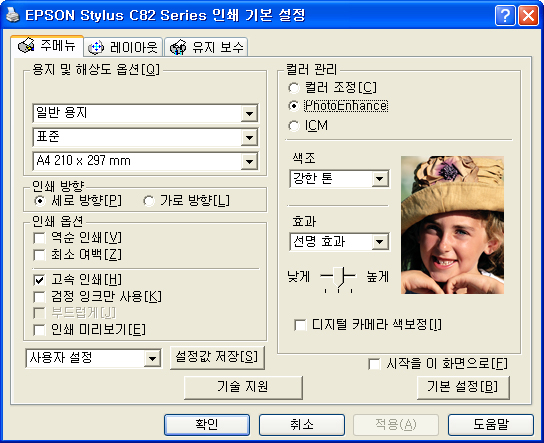Open the 사용자 설정 dropdown
Viewport: 544px width, 443px height.
tap(93, 358)
